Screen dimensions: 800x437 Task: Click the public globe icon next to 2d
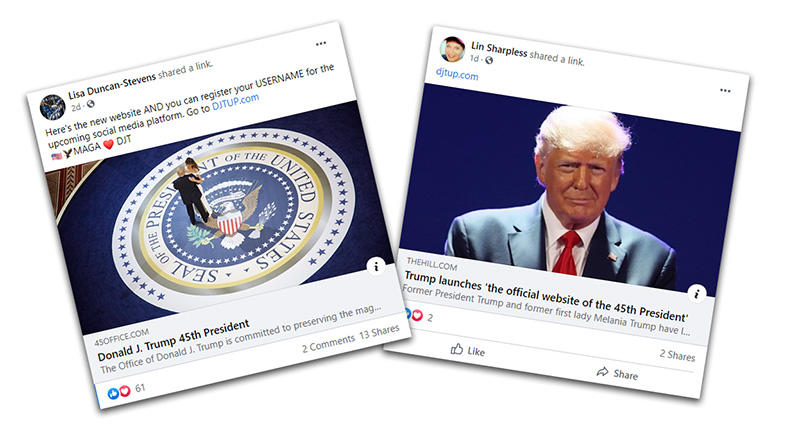(90, 104)
